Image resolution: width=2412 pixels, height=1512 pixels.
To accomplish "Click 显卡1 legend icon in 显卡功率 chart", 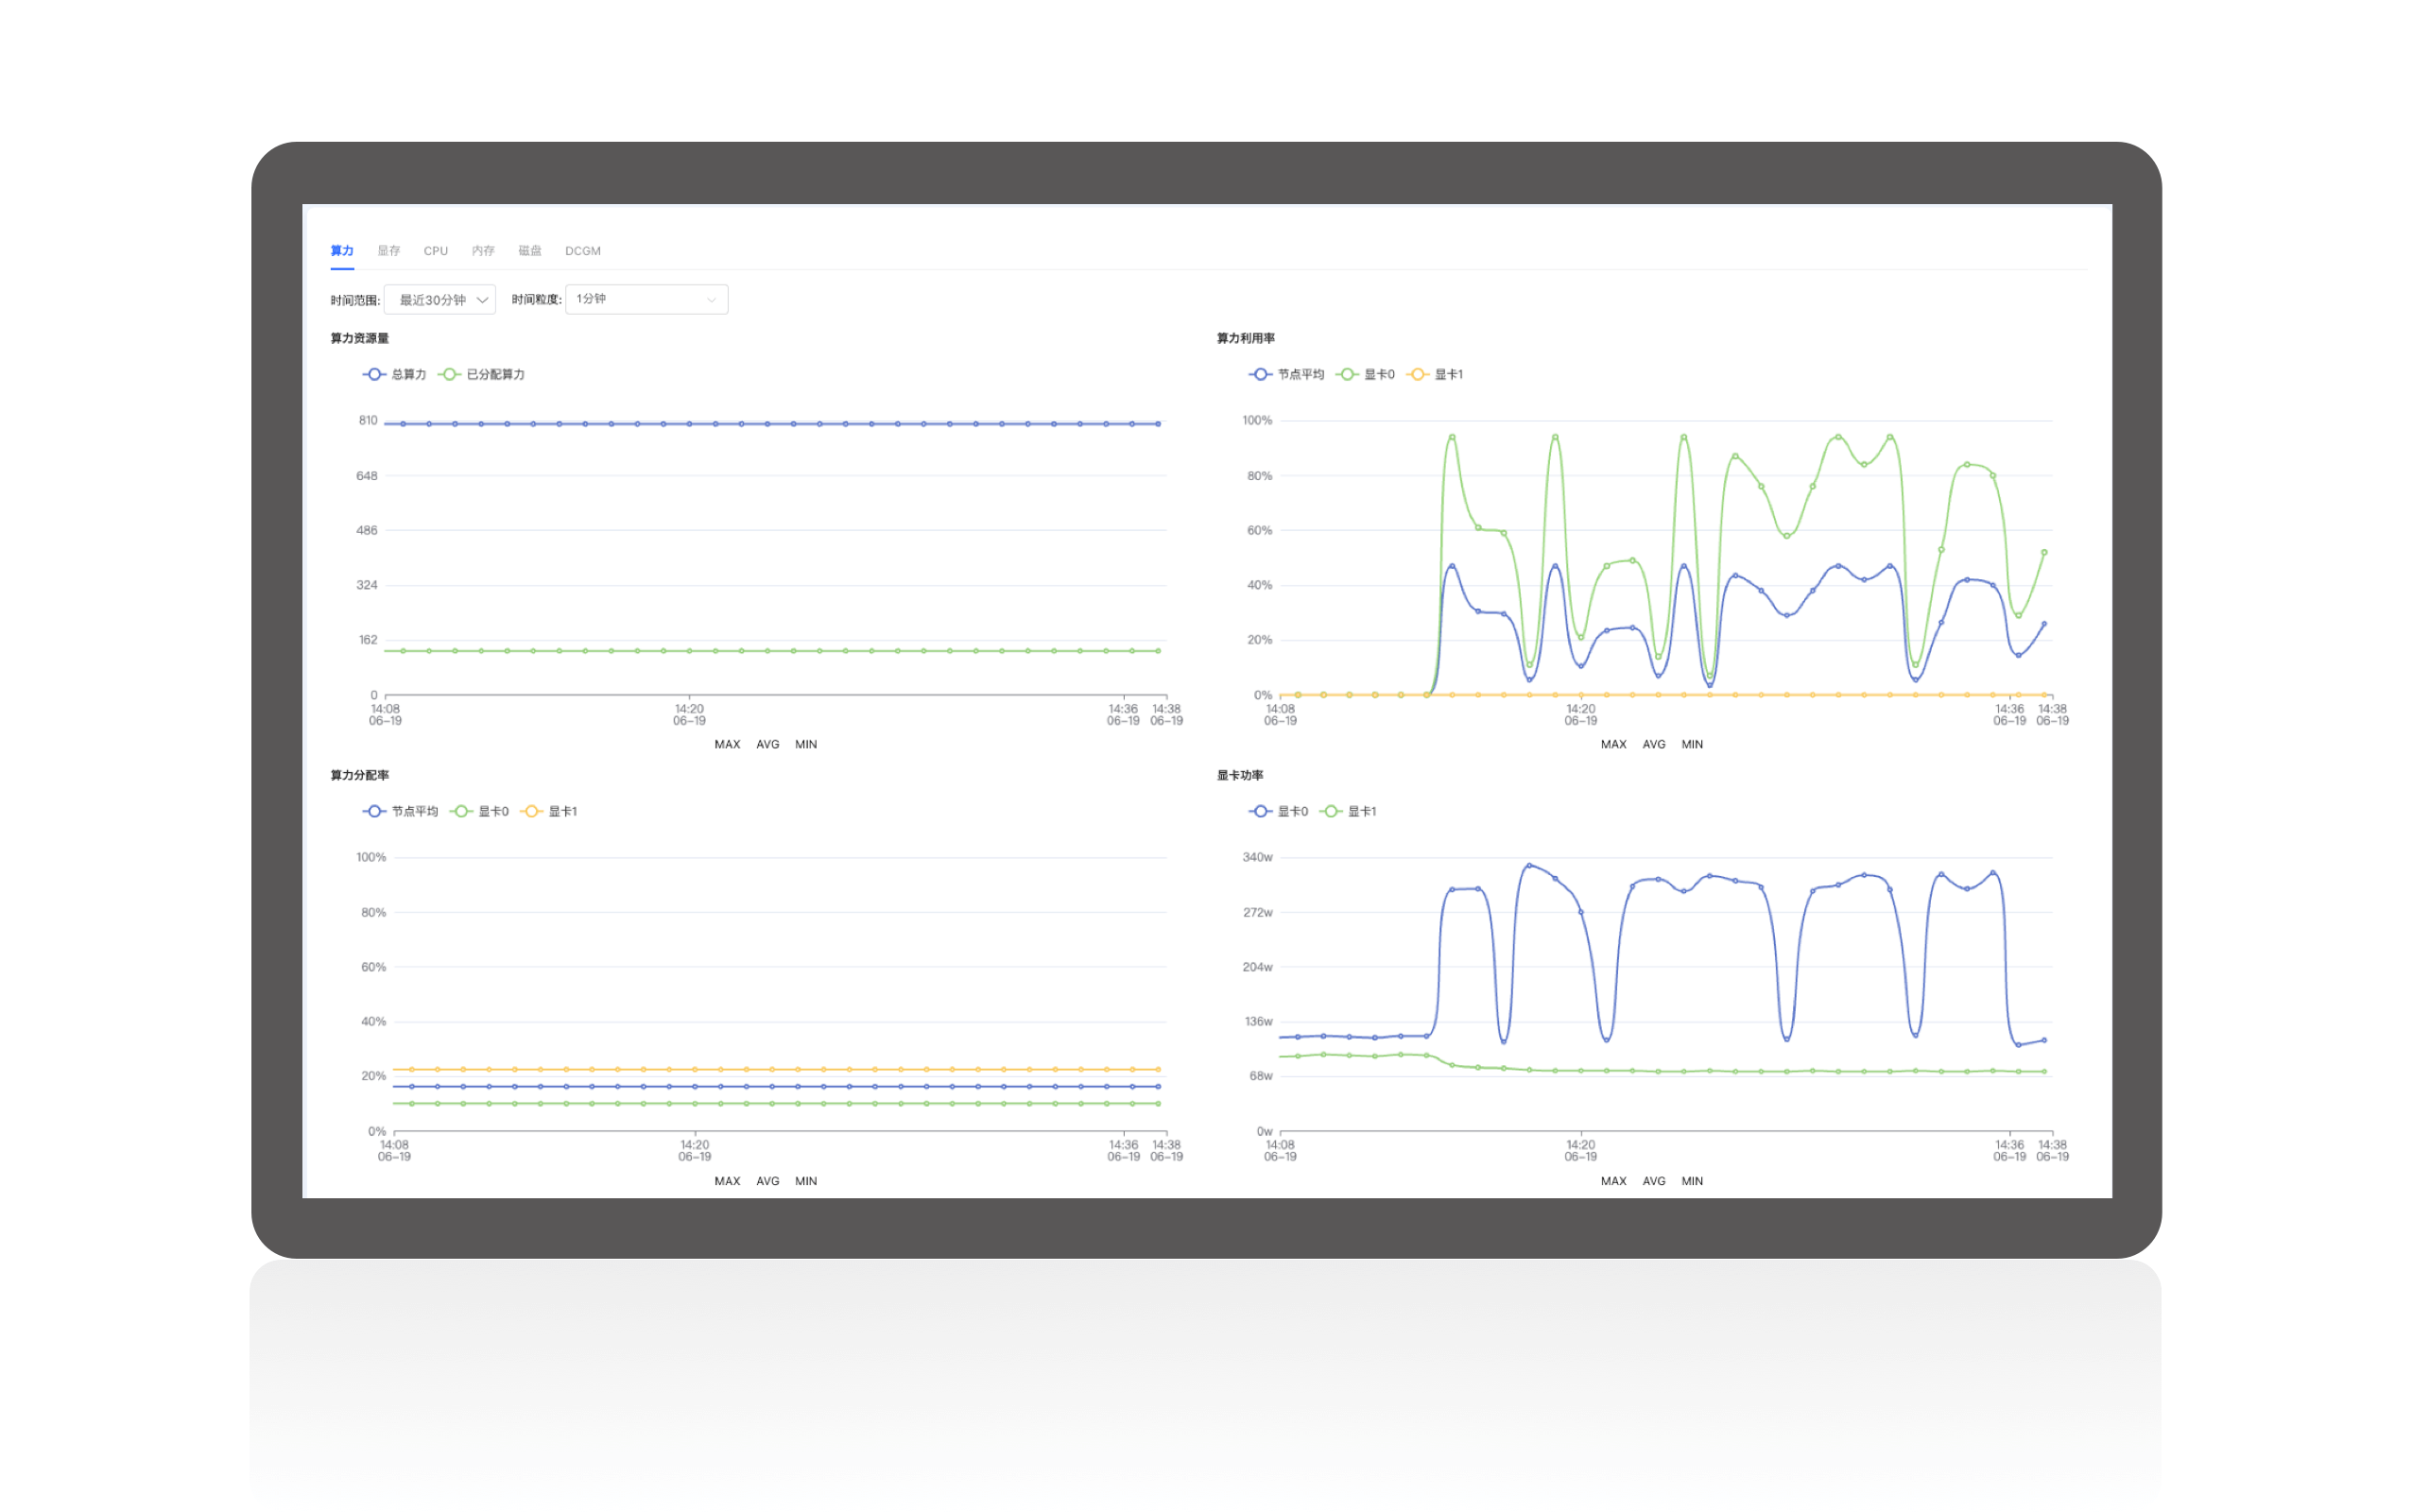I will 1330,811.
